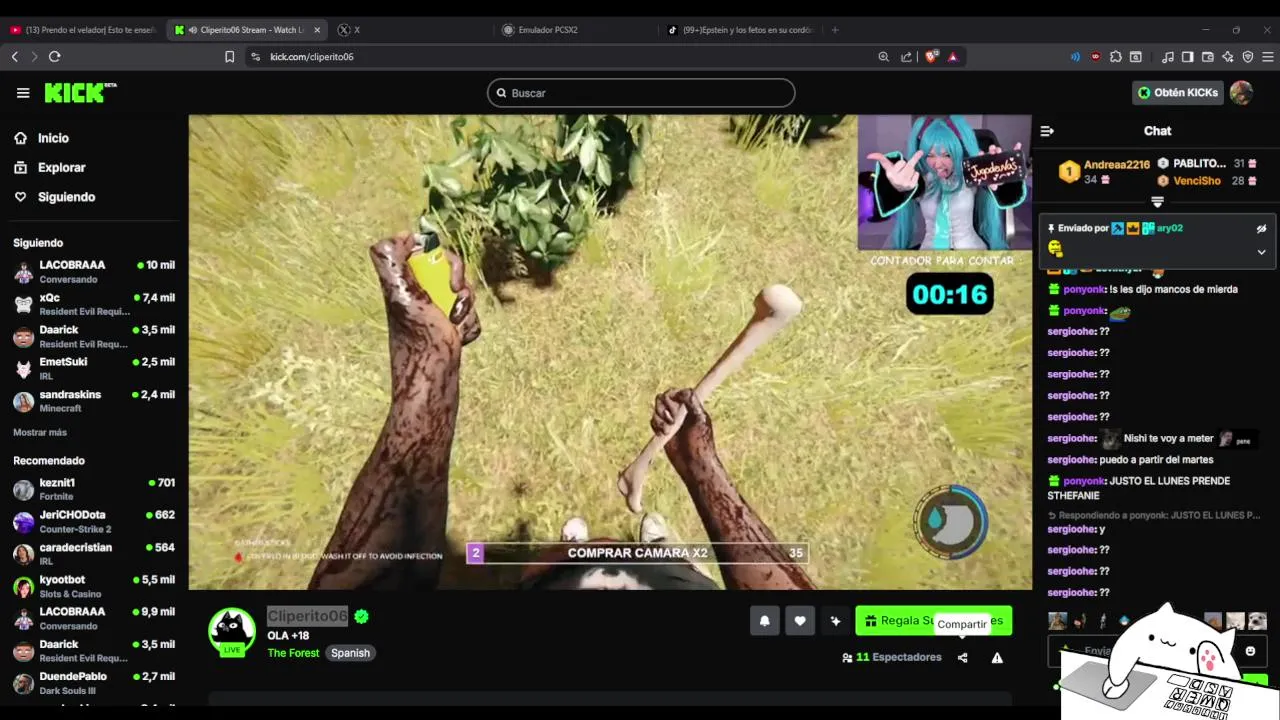Screen dimensions: 1280x720
Task: Switch to Emulador PCSX2 browser tab
Action: coord(575,30)
